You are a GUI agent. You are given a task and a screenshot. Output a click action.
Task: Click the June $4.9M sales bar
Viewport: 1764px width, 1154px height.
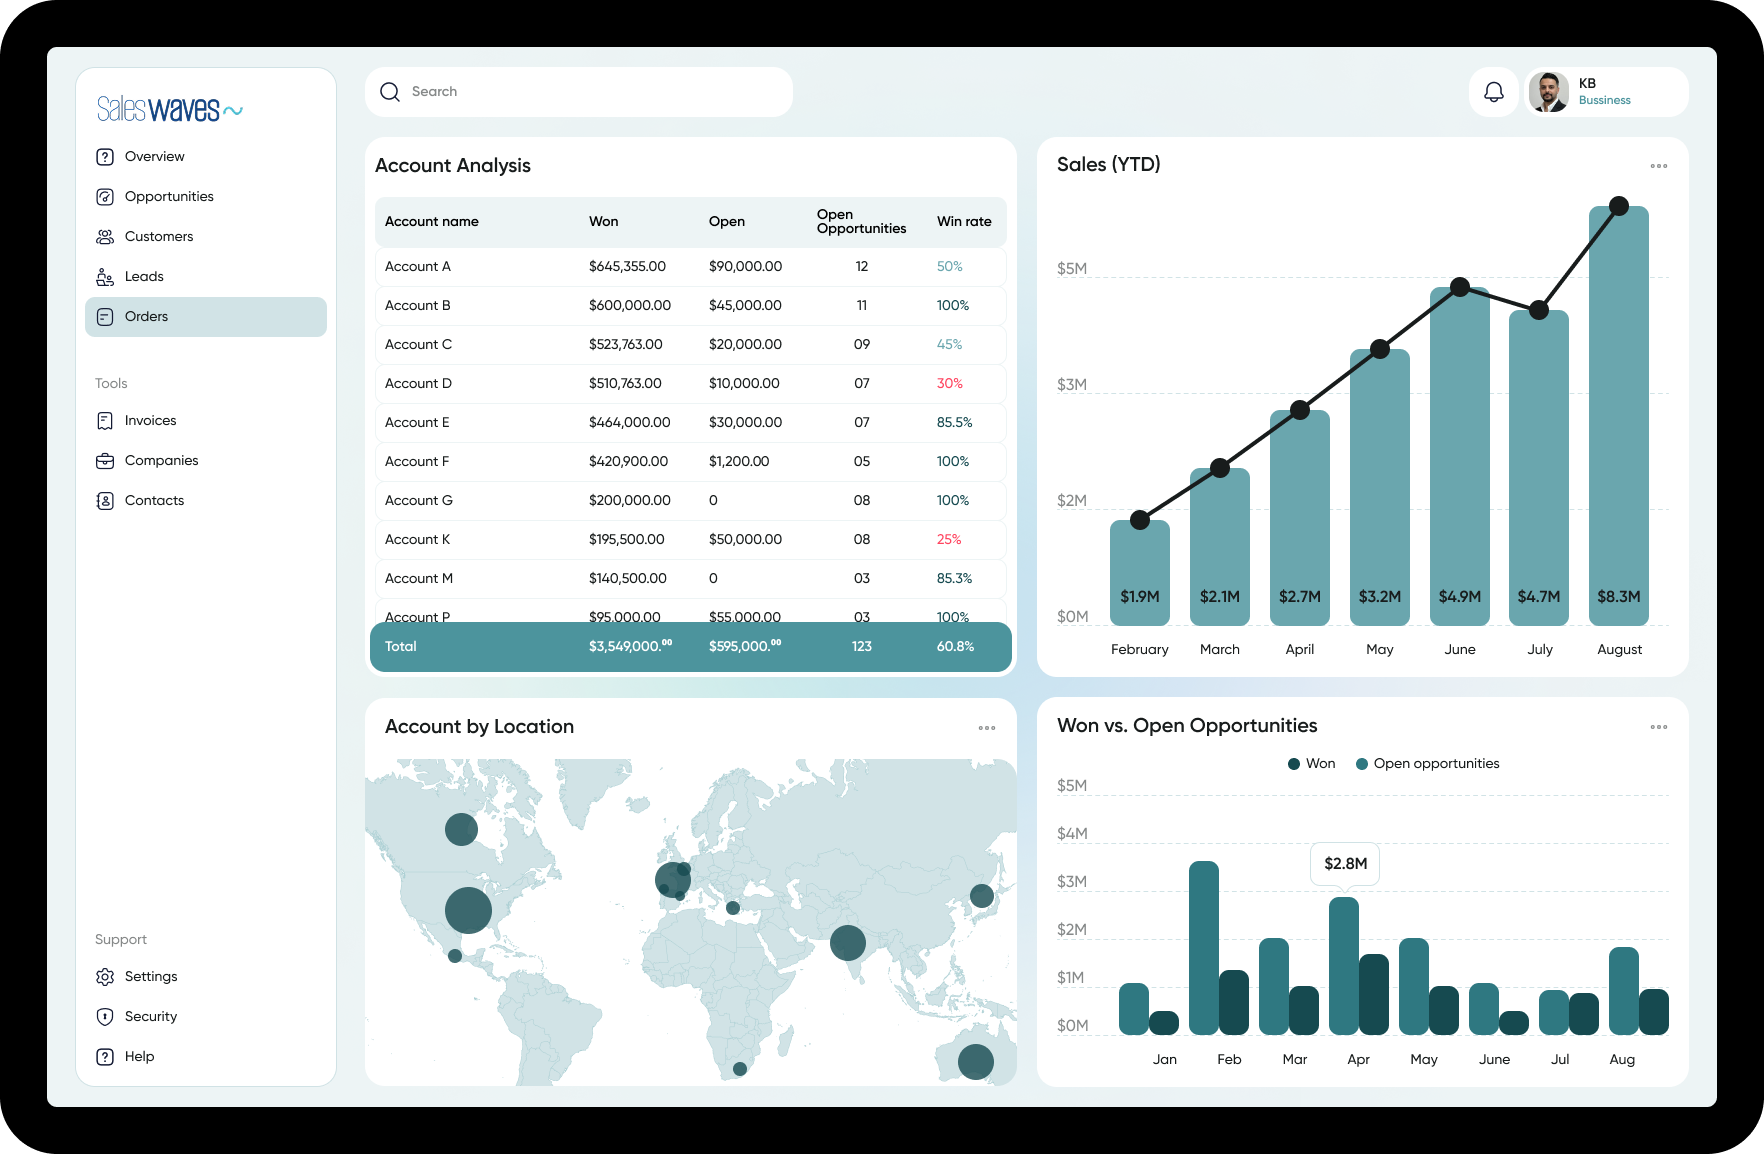coord(1460,457)
